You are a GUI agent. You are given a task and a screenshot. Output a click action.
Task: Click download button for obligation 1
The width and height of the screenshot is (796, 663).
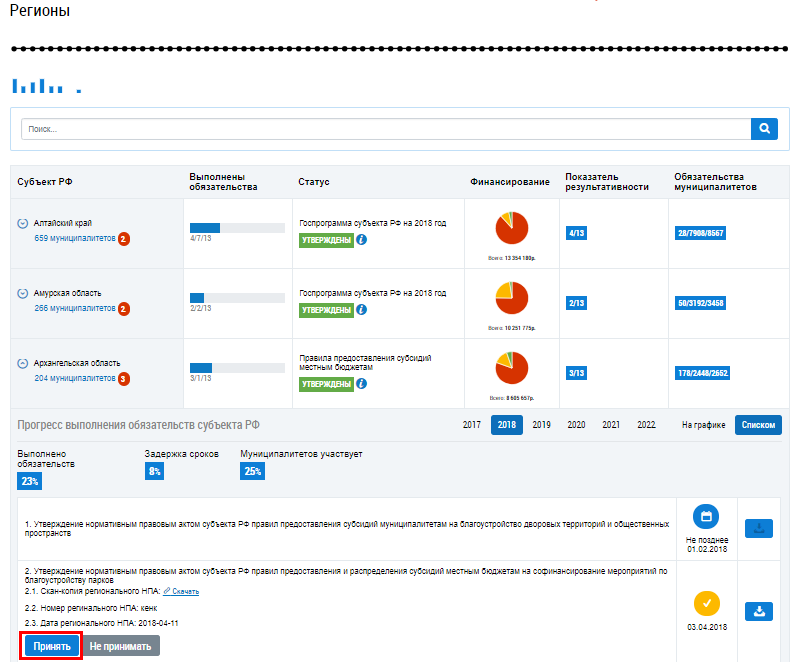coord(759,529)
